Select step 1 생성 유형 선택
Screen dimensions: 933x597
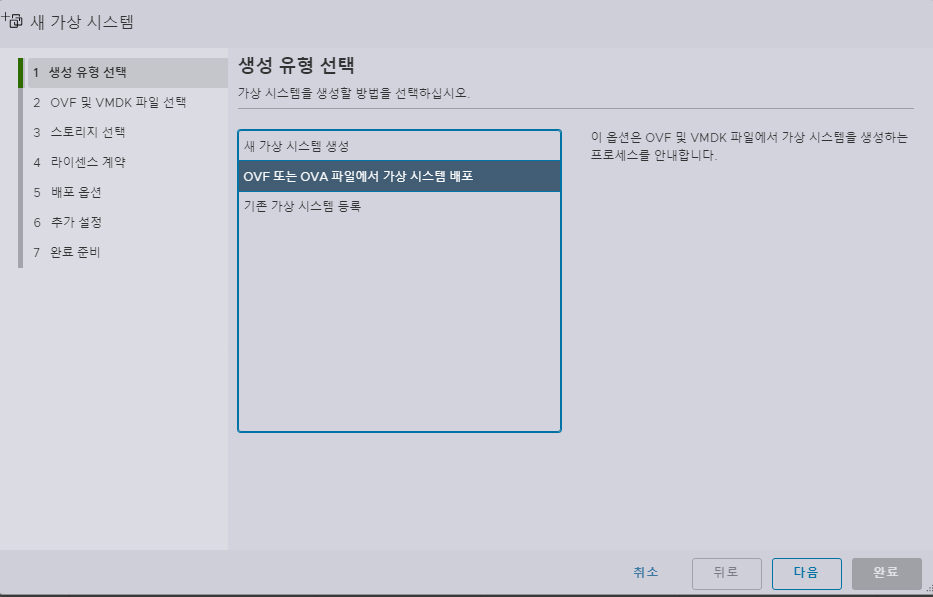(x=127, y=73)
